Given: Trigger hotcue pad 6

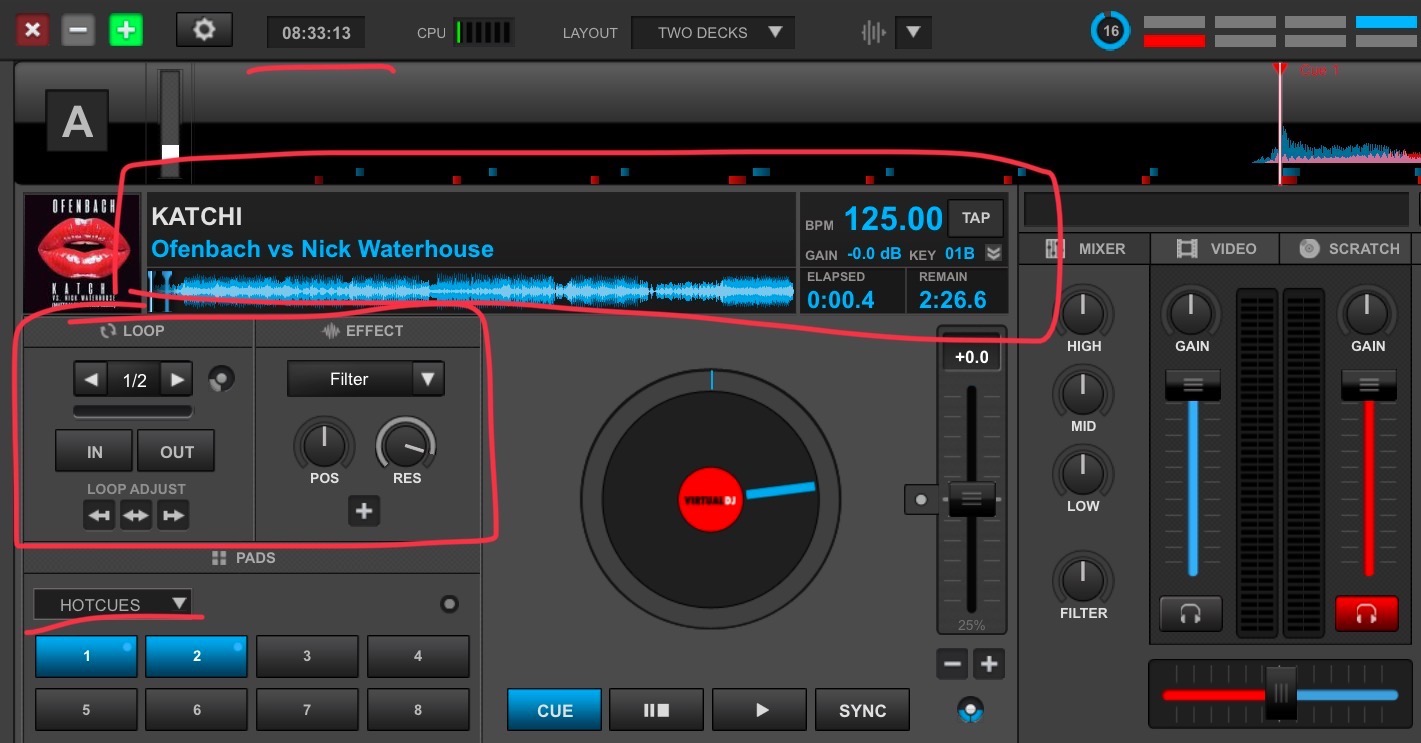Looking at the screenshot, I should pyautogui.click(x=196, y=709).
